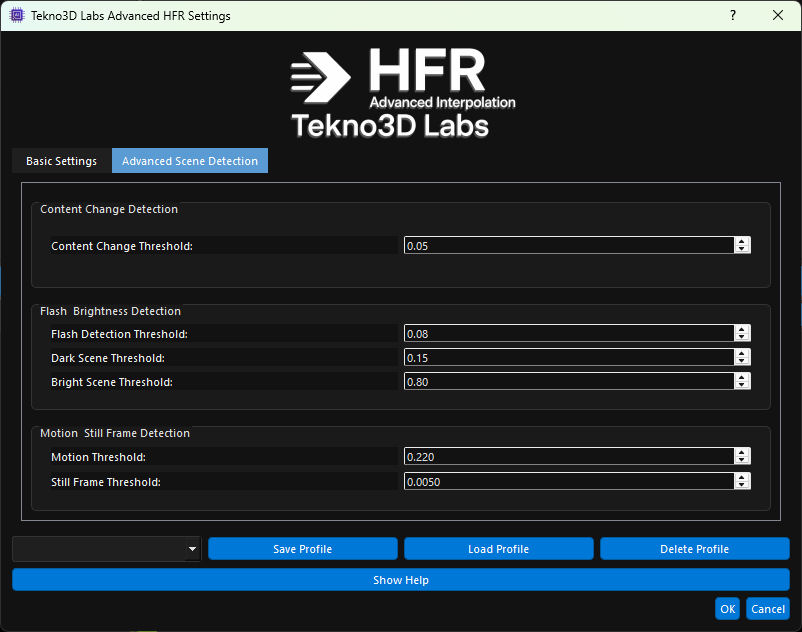This screenshot has width=802, height=632.
Task: Increase the Dark Scene Threshold with the up arrow
Action: click(742, 353)
